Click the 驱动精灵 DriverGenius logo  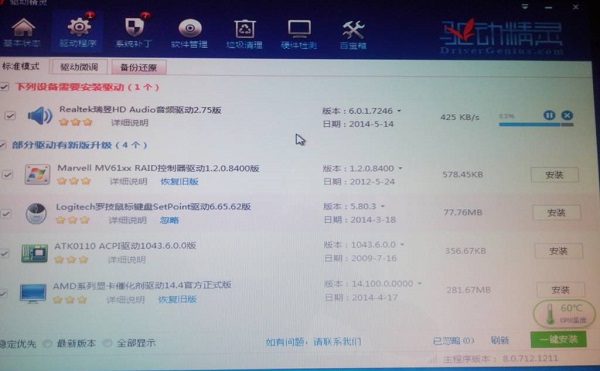click(501, 36)
